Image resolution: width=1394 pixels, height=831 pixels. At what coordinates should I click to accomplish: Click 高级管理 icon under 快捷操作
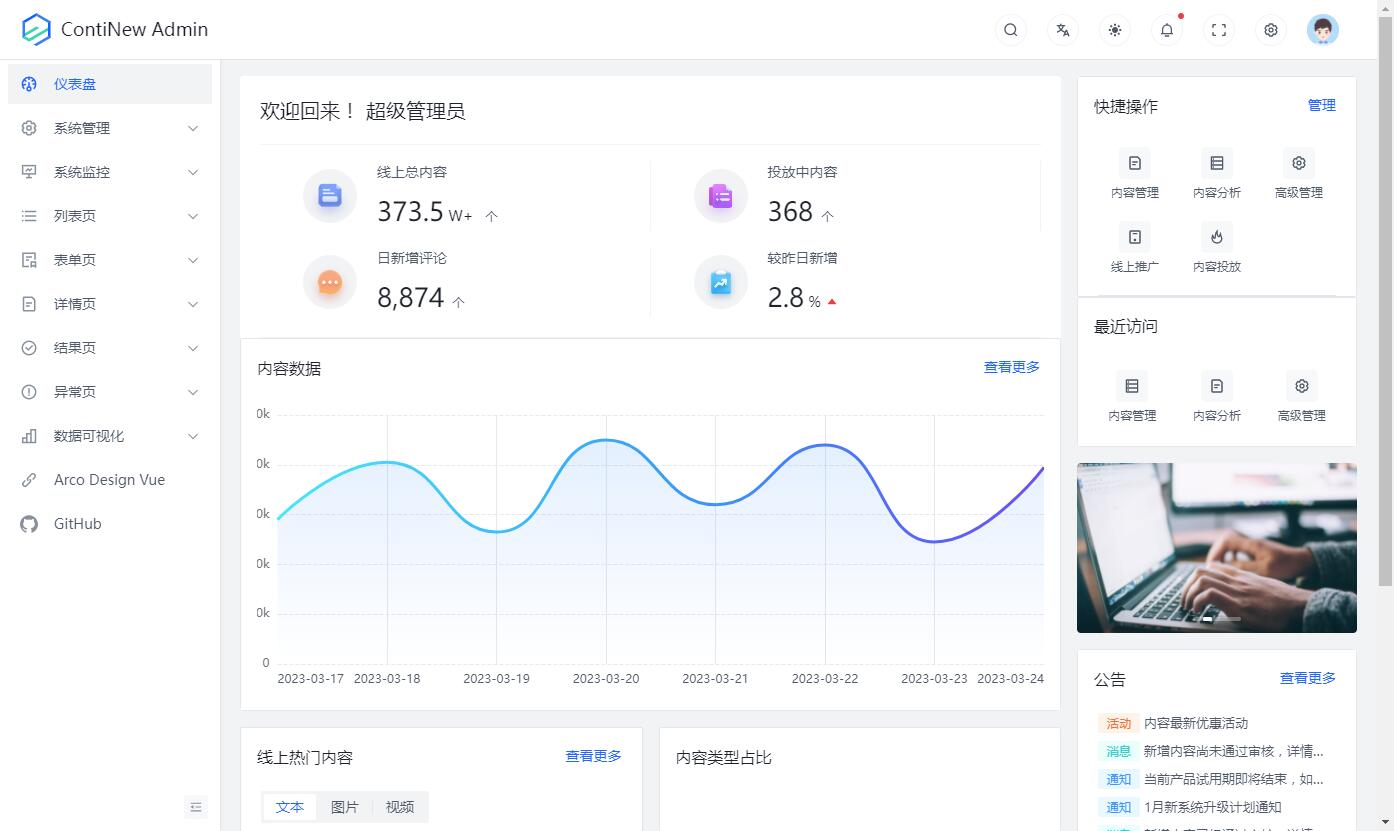pos(1299,163)
